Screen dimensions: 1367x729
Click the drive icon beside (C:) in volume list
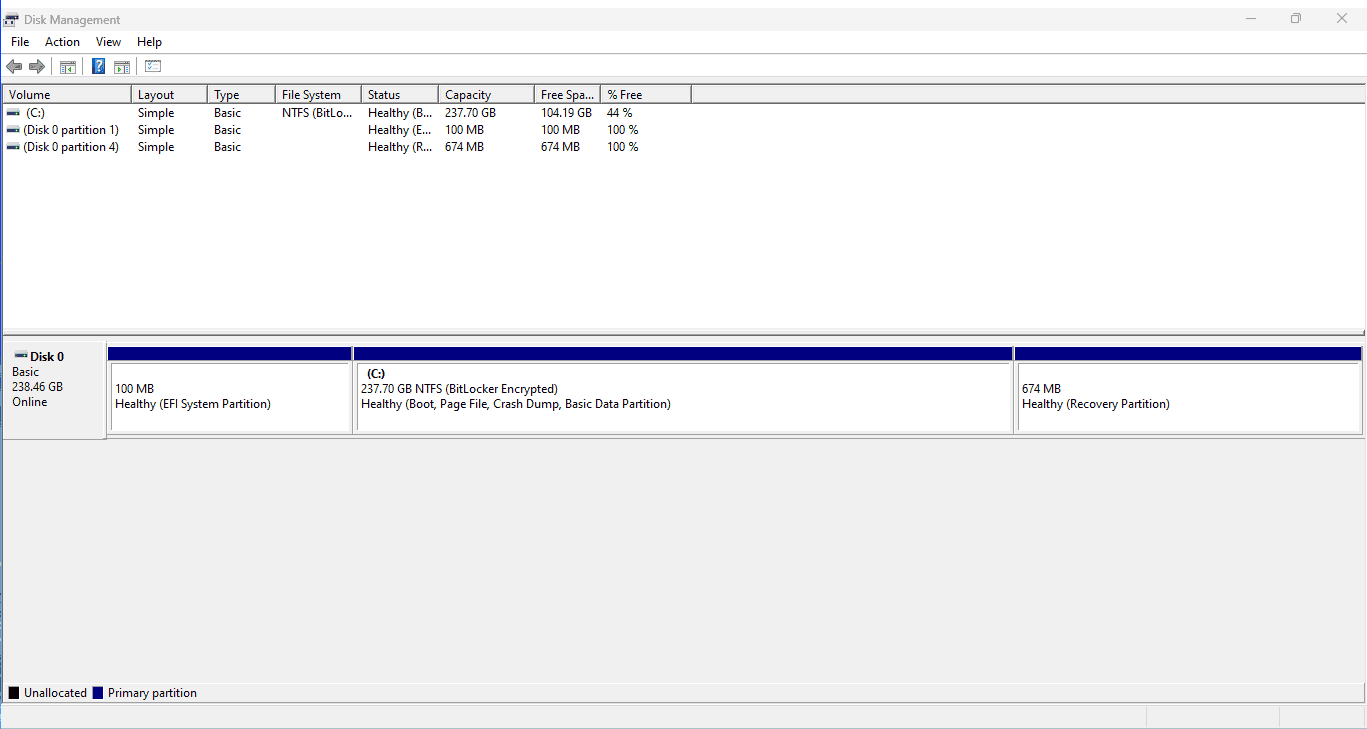[13, 113]
